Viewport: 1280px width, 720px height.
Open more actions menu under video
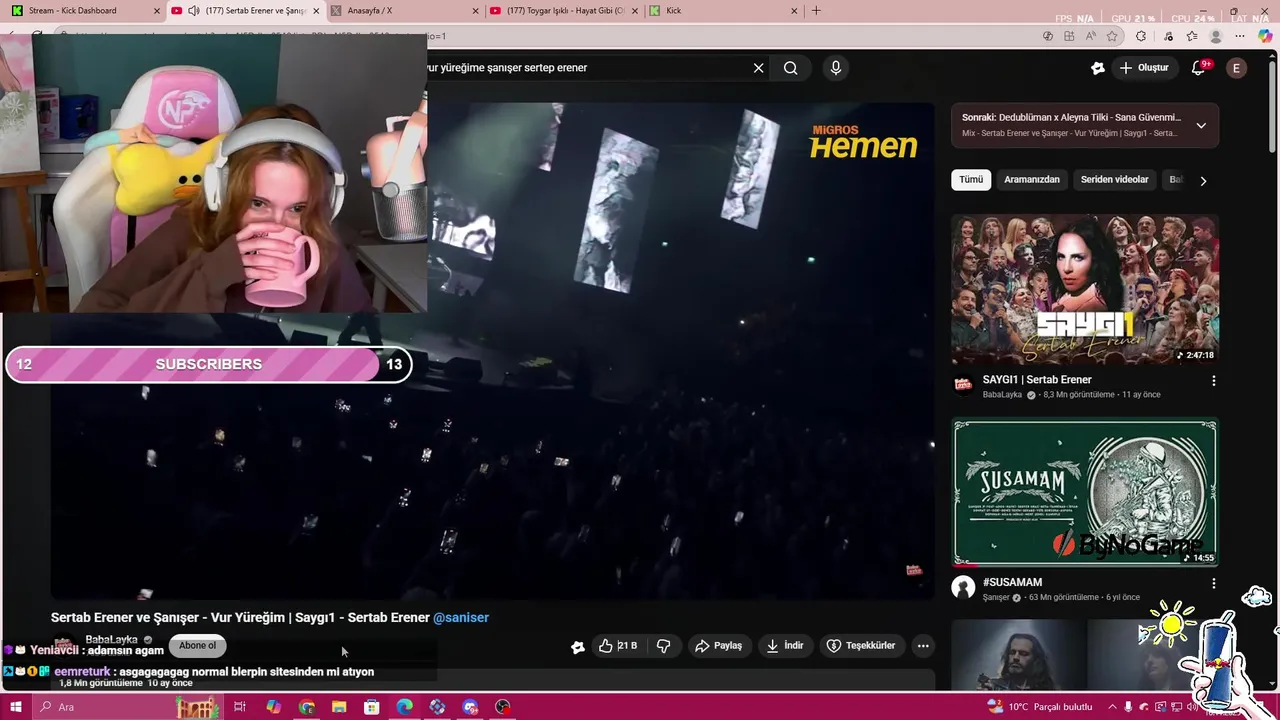click(x=923, y=646)
